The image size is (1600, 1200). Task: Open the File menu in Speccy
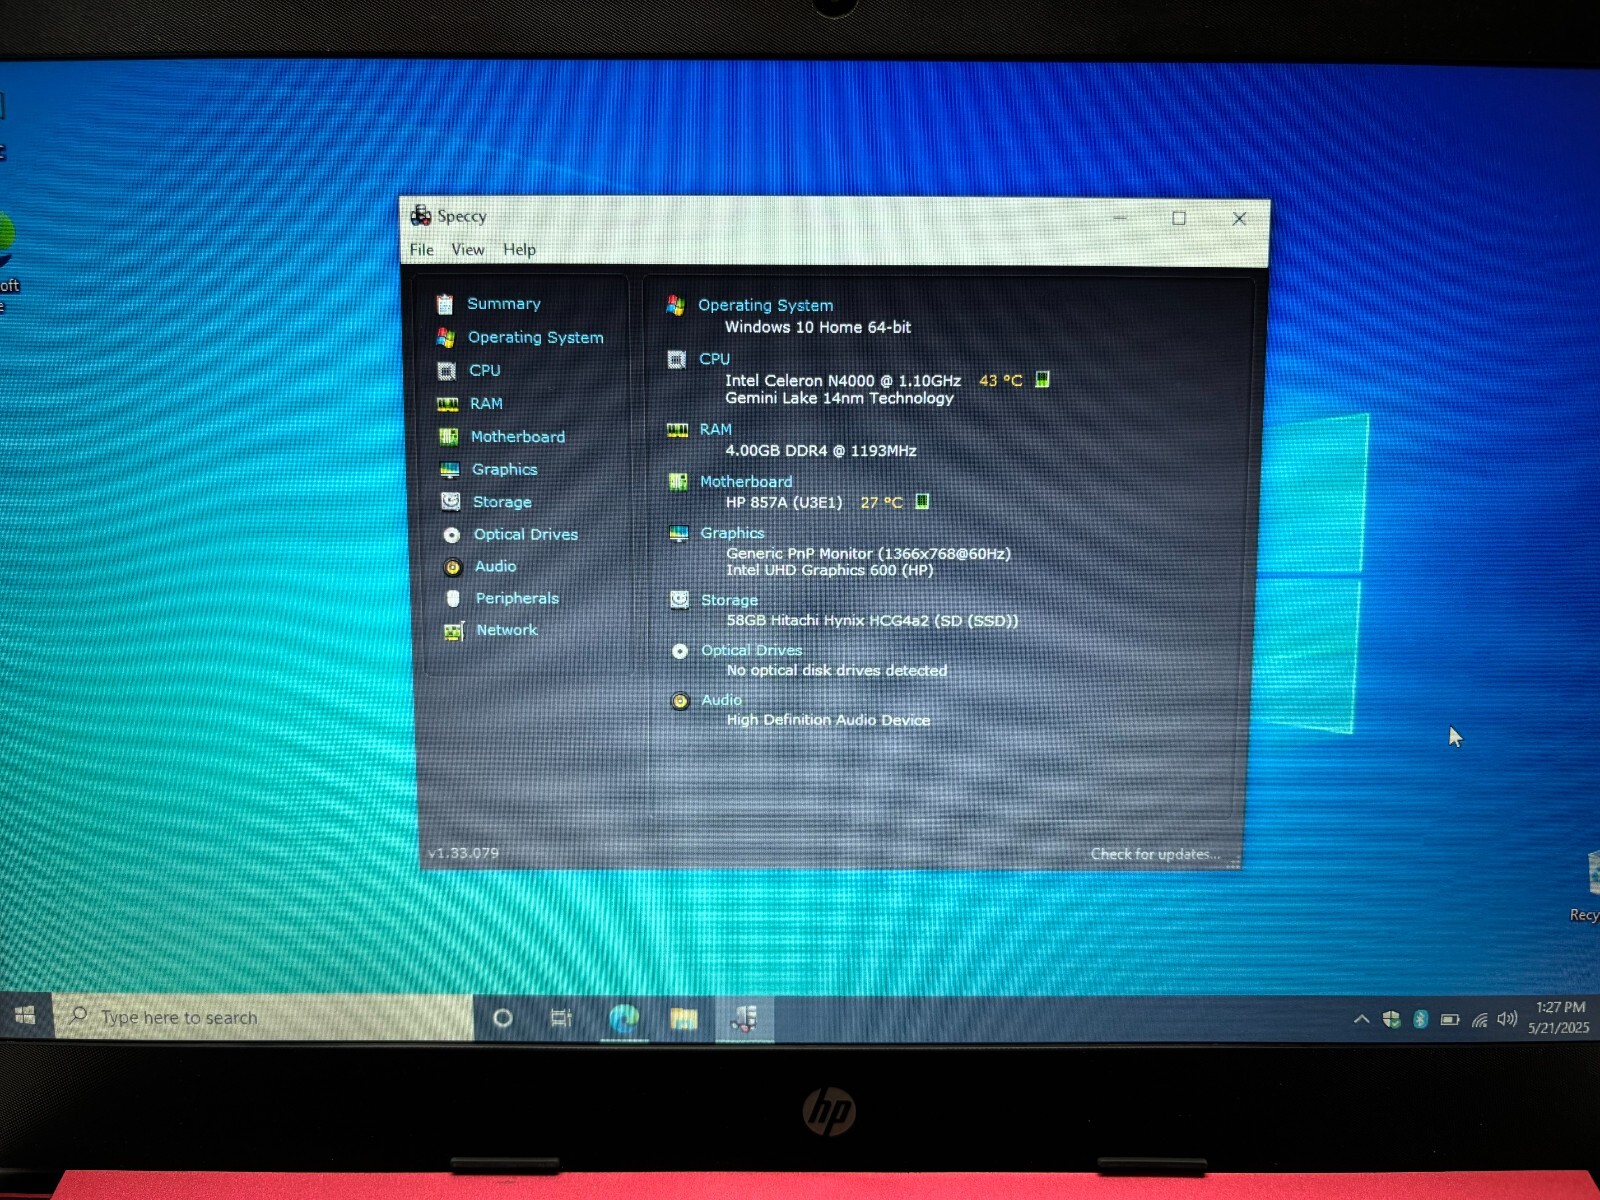[421, 249]
